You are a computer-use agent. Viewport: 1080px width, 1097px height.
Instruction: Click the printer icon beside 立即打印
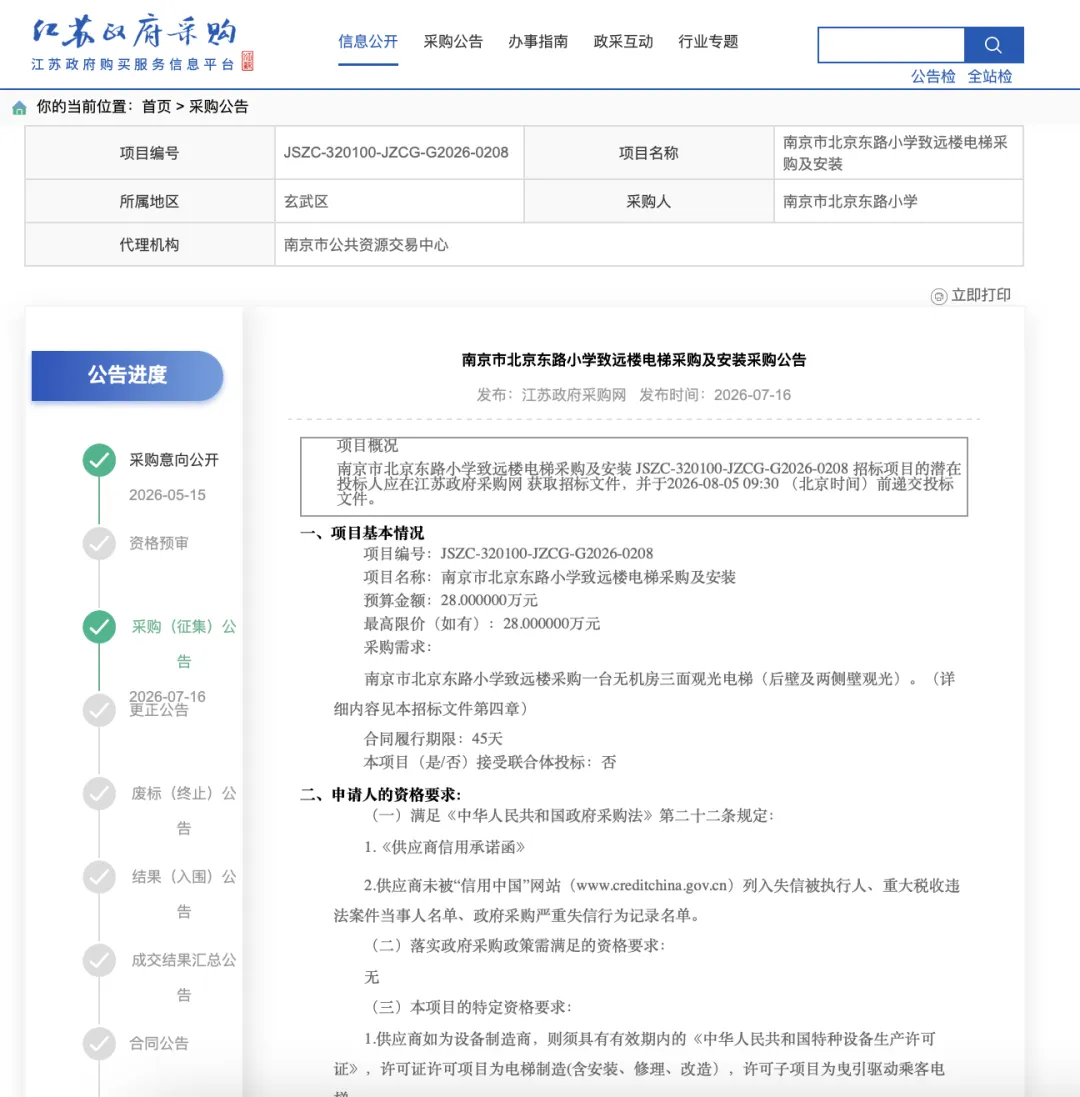[939, 296]
